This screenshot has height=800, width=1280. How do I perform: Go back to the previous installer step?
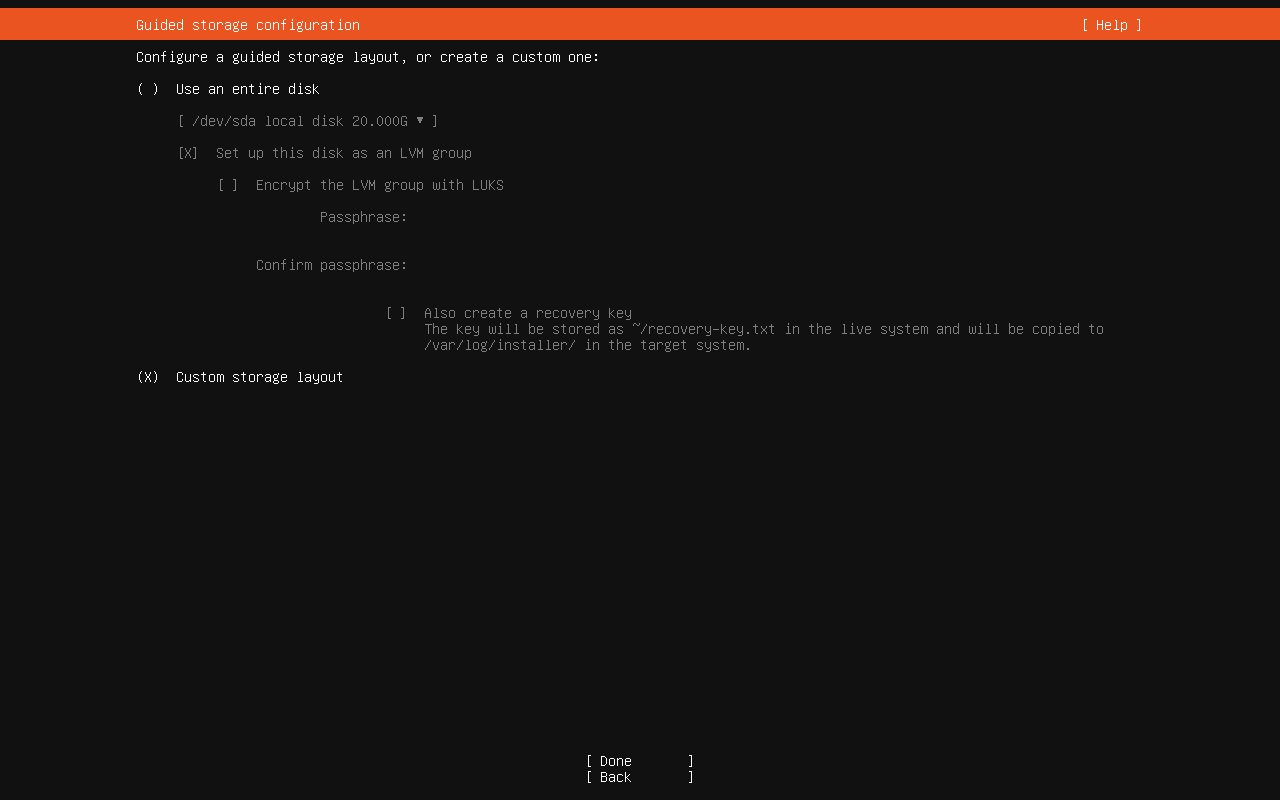639,777
